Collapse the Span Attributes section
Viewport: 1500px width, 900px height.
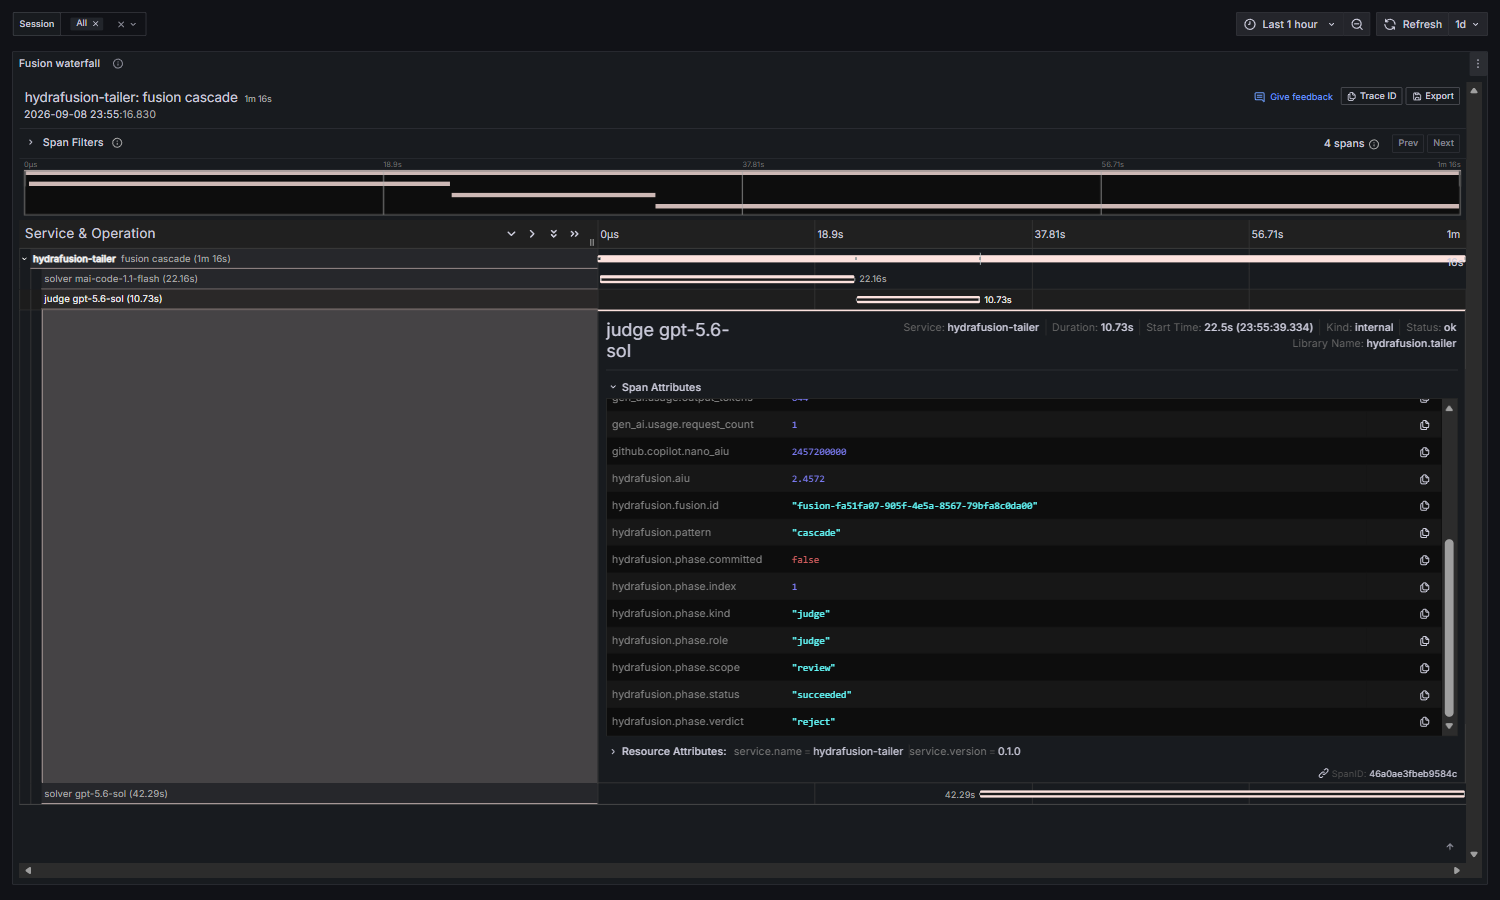613,387
